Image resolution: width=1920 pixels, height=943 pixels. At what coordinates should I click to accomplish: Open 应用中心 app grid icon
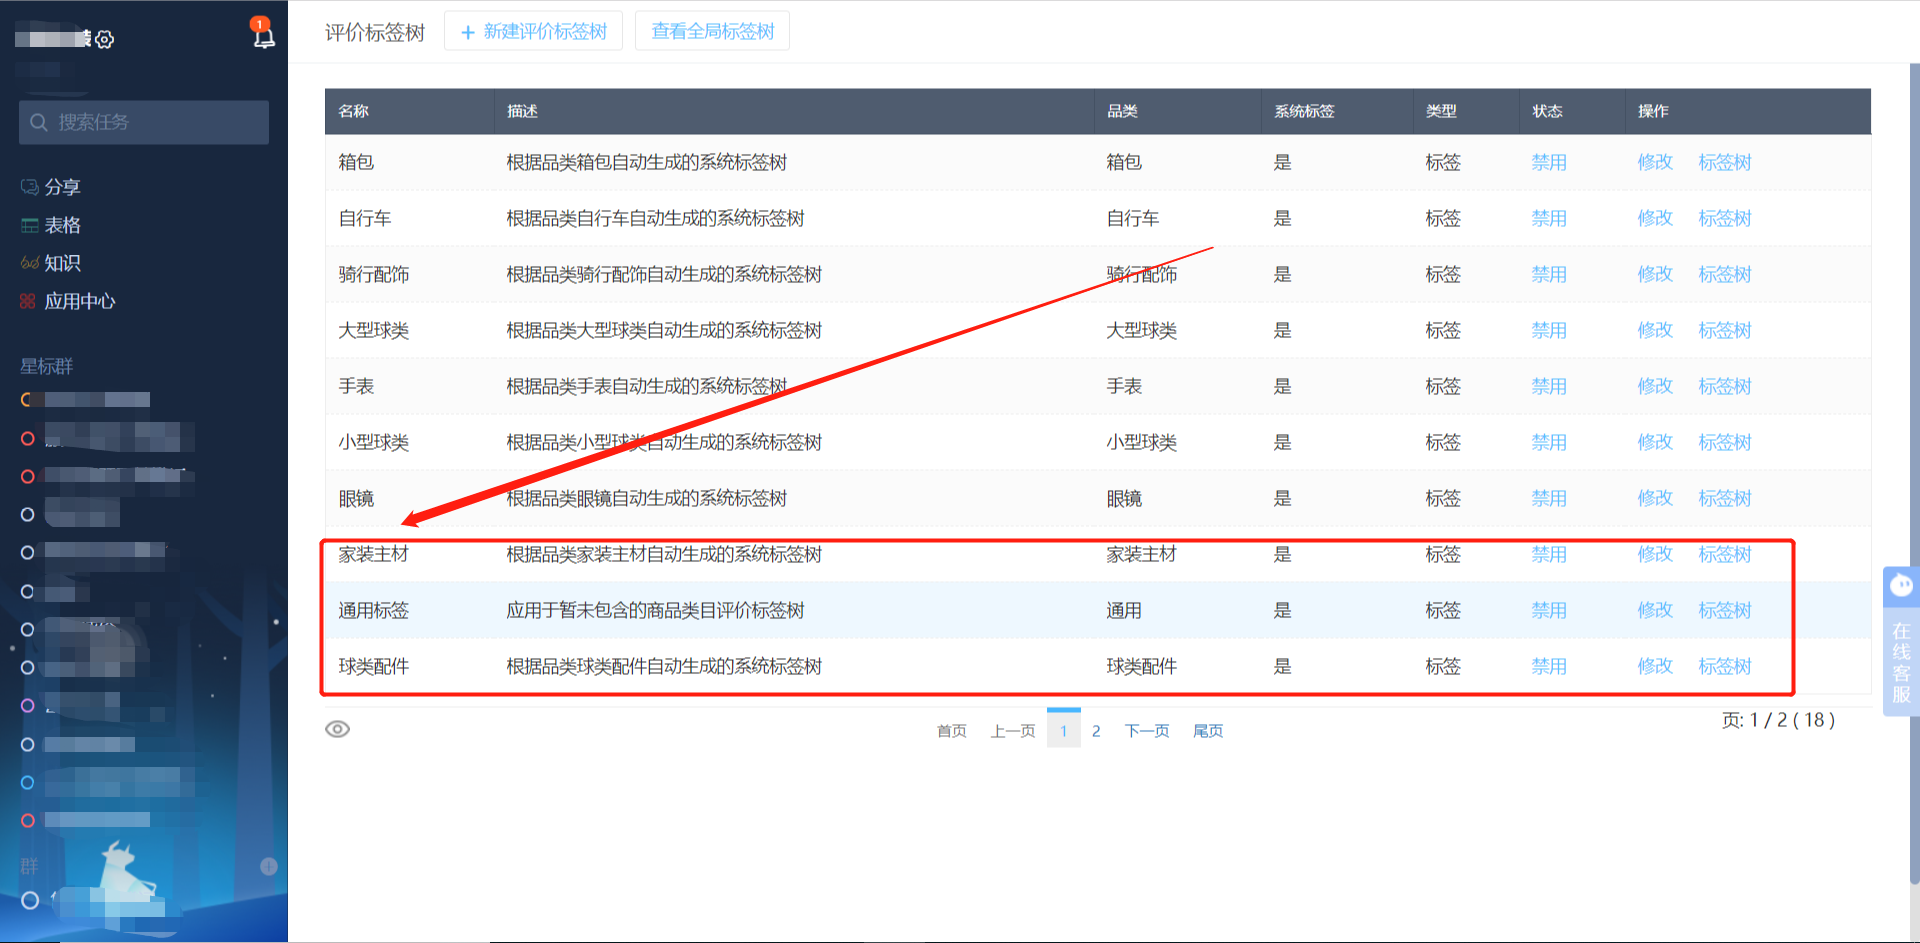point(28,301)
